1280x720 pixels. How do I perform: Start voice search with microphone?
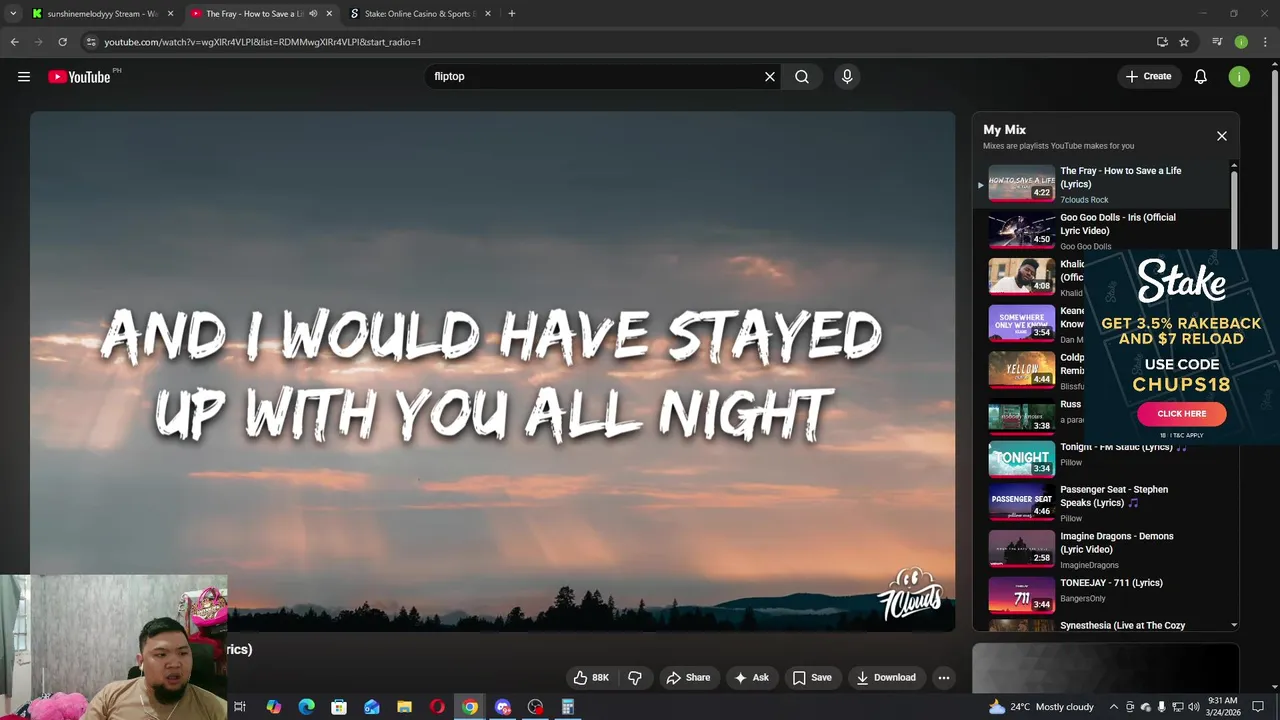[x=847, y=76]
